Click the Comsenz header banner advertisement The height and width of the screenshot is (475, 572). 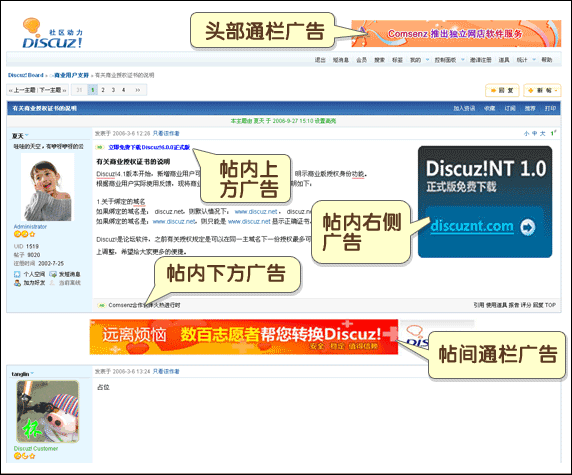click(x=456, y=34)
